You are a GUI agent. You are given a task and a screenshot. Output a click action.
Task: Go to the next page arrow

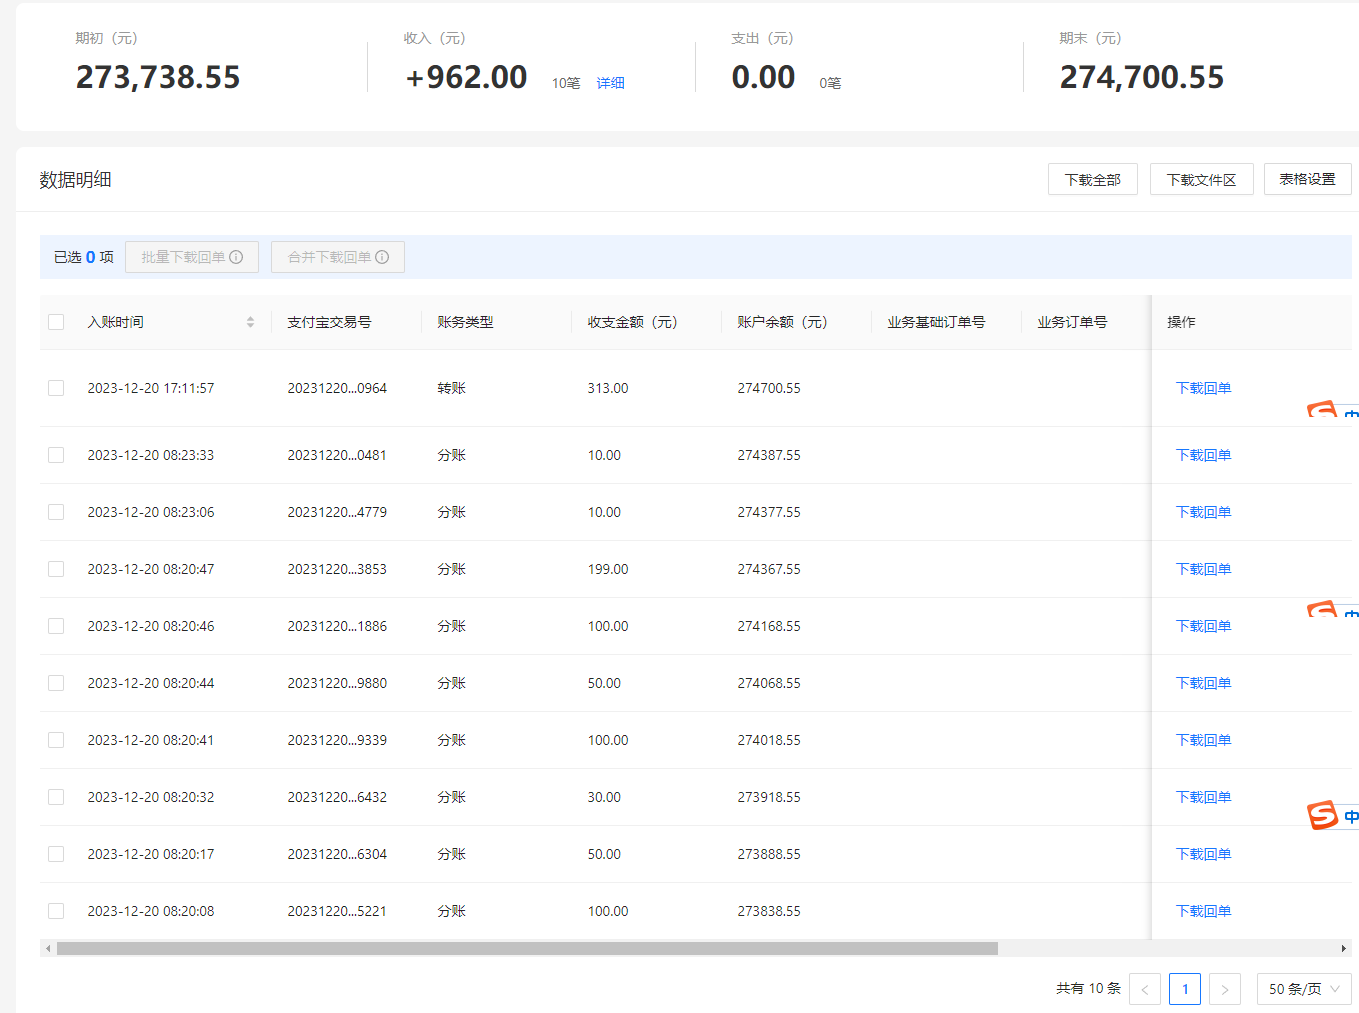point(1225,989)
